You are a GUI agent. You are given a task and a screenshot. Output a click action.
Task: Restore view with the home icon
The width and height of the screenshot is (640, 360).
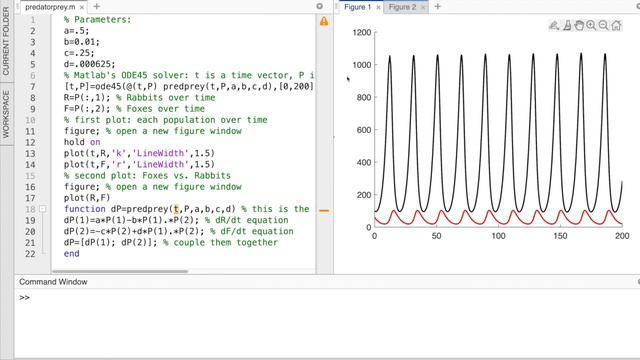[x=616, y=26]
